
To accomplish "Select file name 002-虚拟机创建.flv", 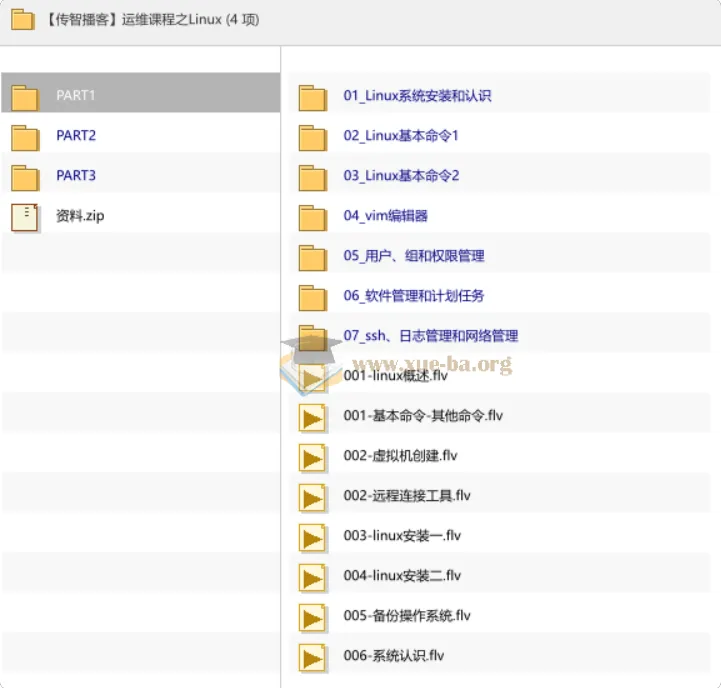I will 401,456.
